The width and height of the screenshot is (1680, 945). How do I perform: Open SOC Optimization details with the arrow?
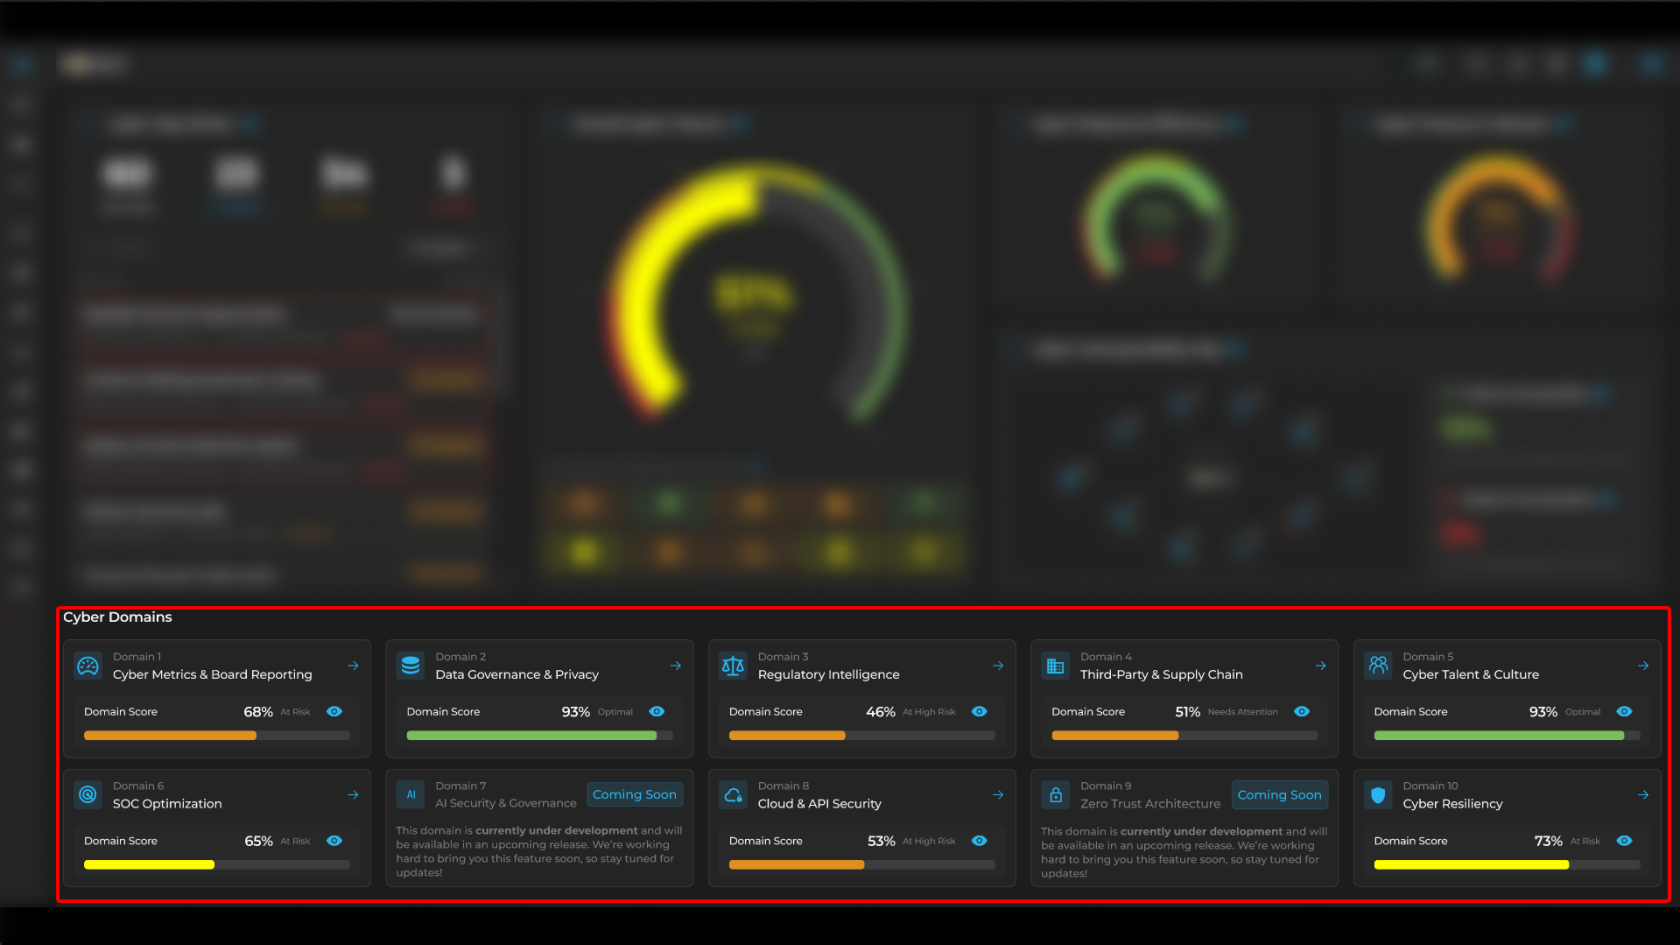coord(353,795)
